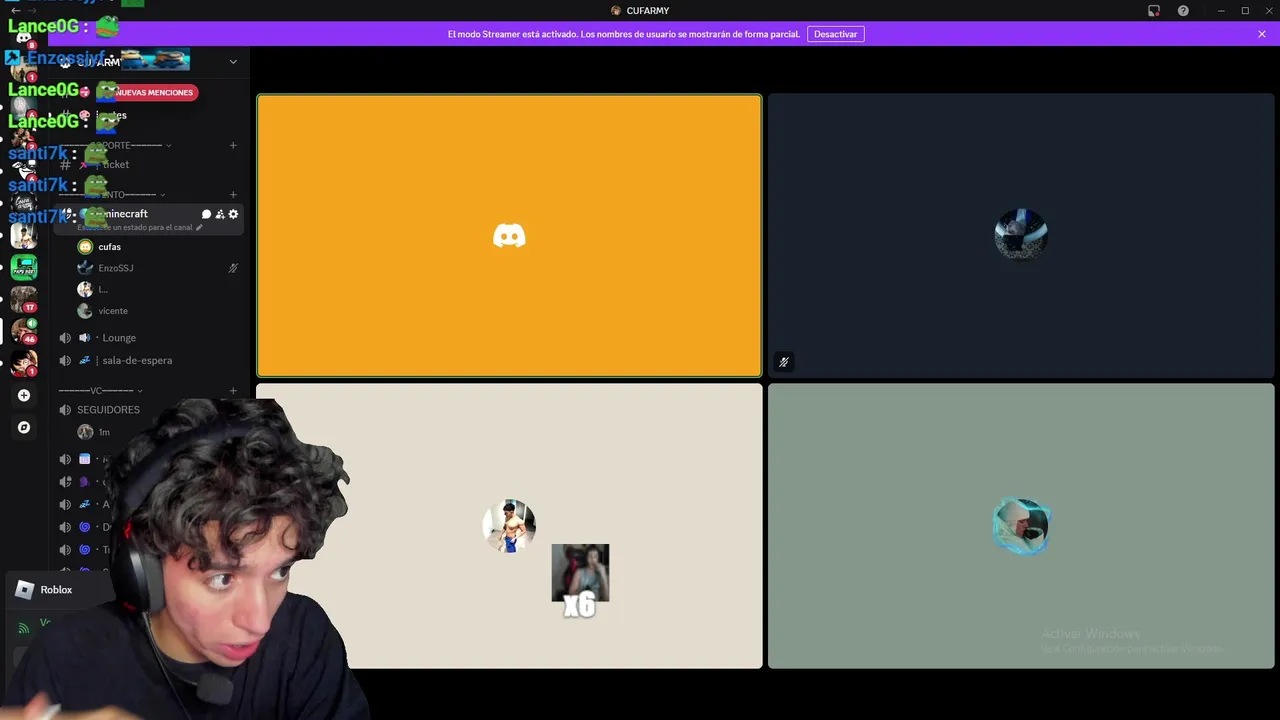Open server icon with 46 badge
The height and width of the screenshot is (720, 1280).
coord(24,331)
